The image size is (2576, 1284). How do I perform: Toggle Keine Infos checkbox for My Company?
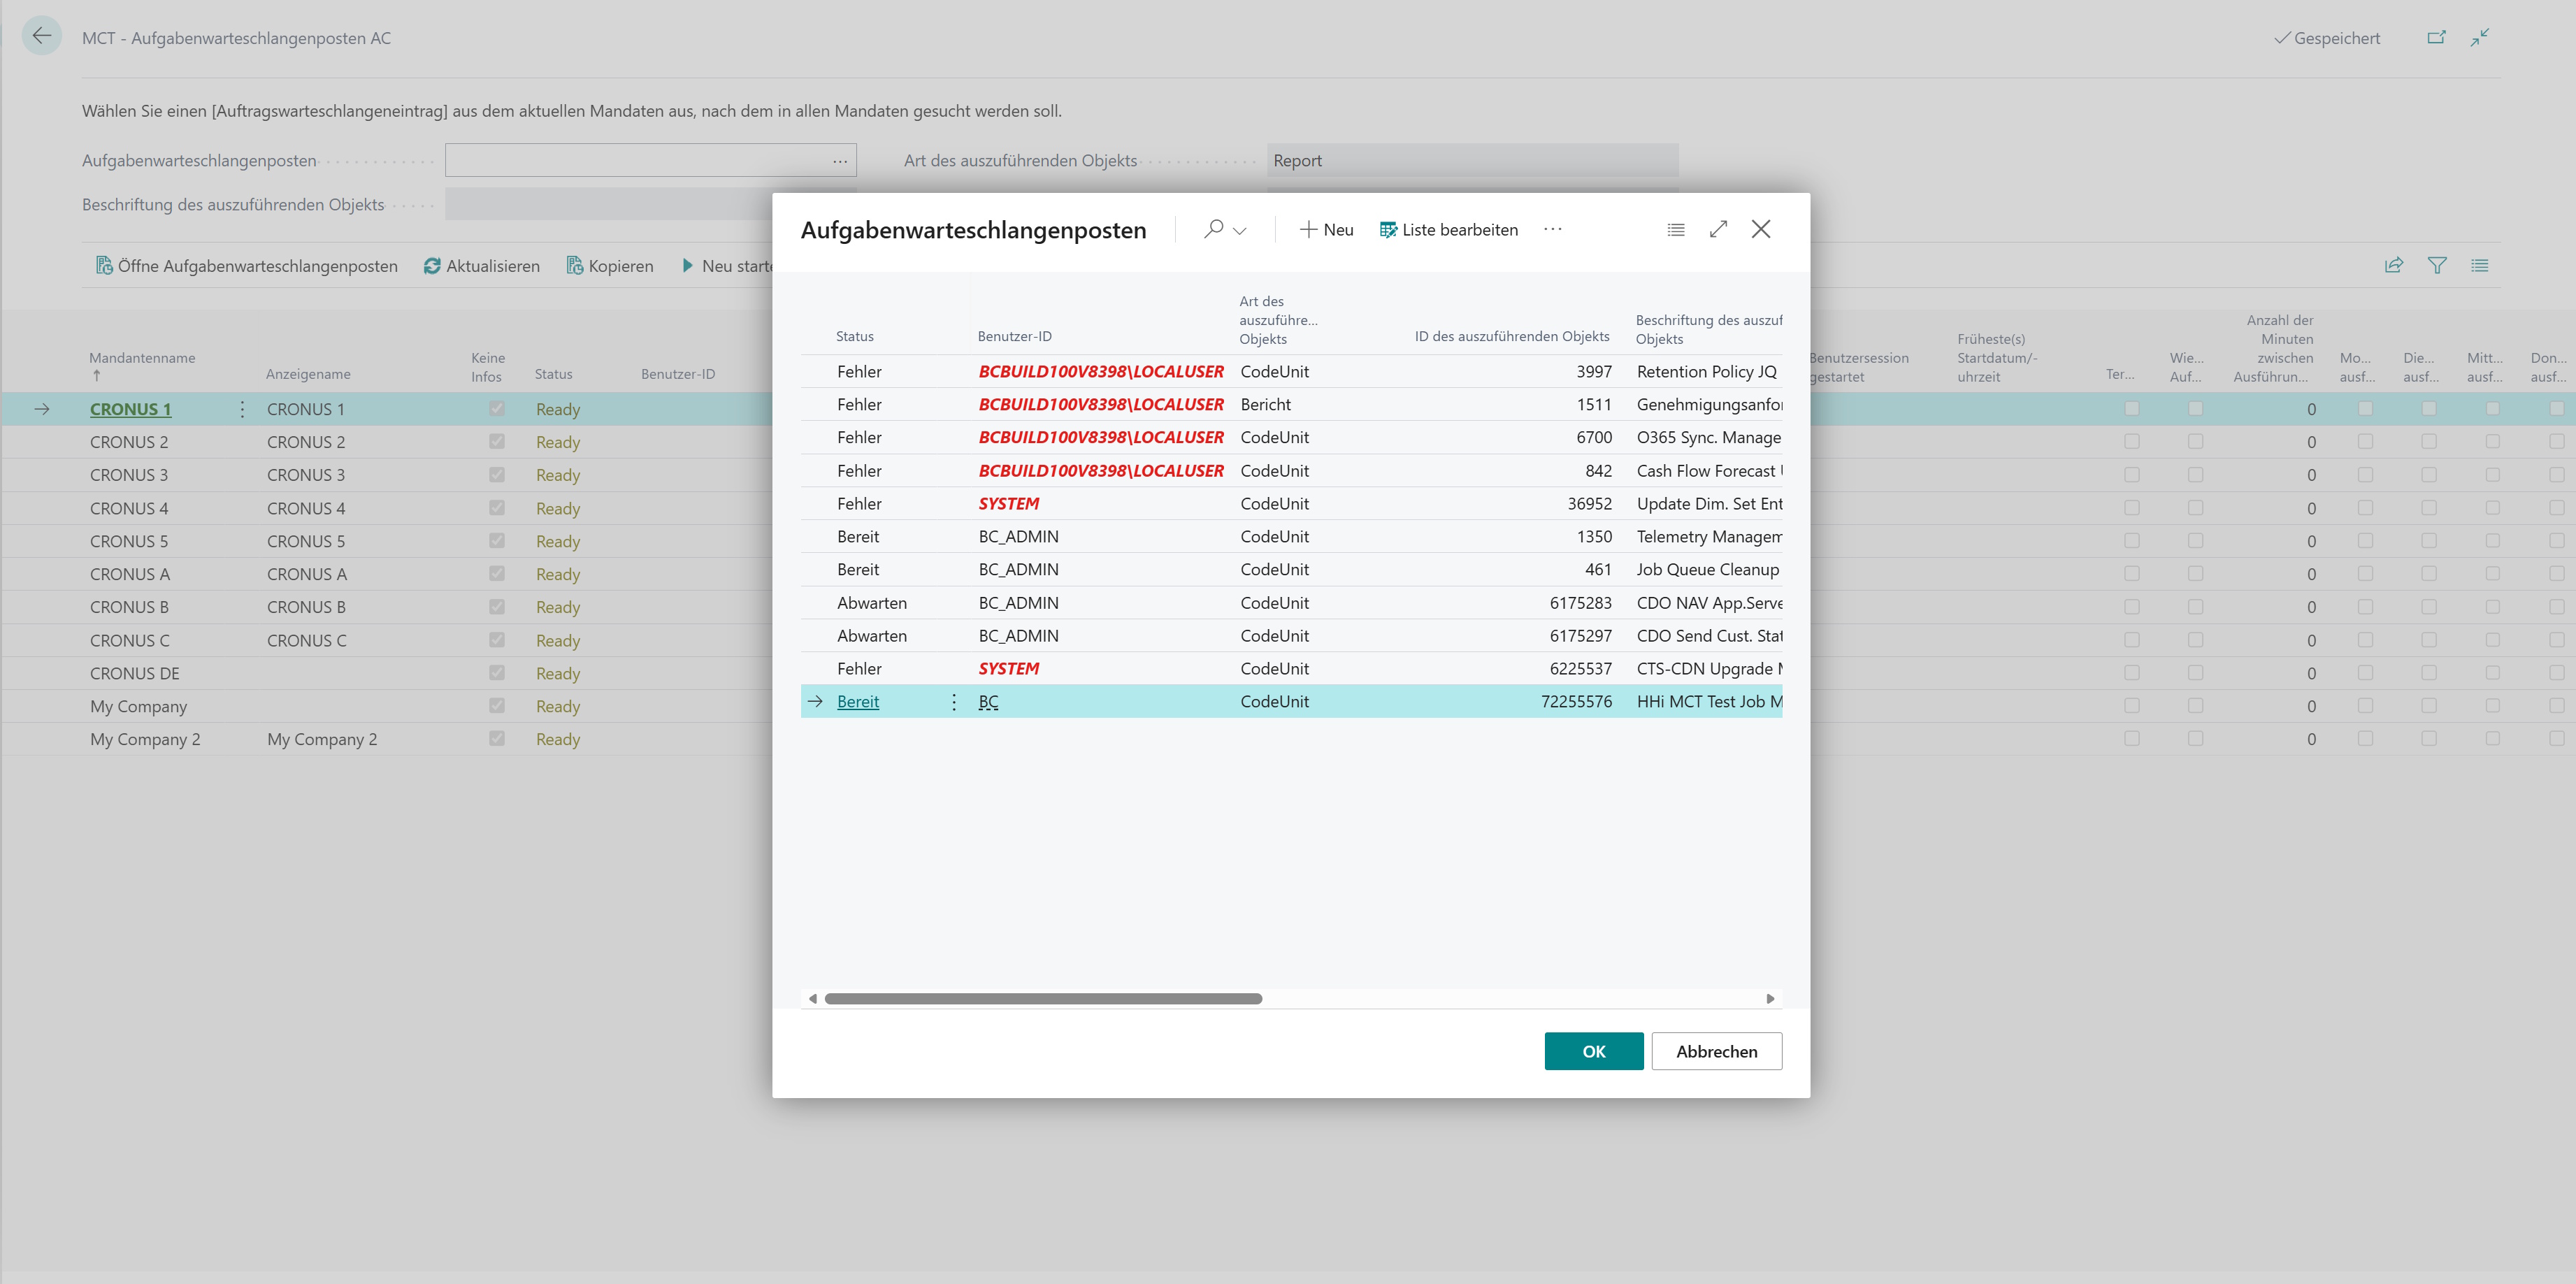[x=496, y=705]
